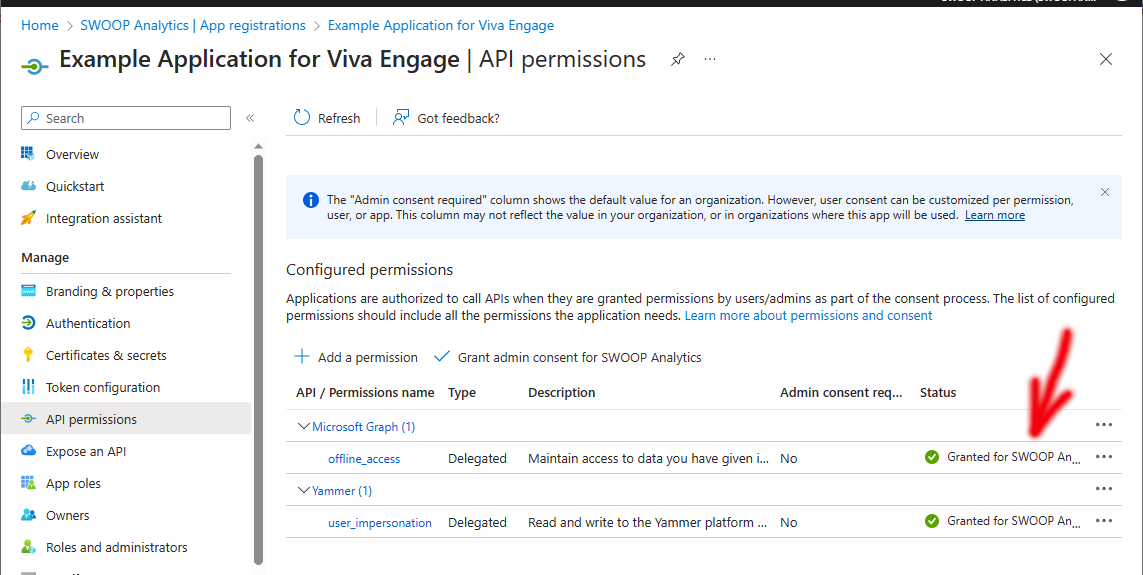Click the Token configuration icon
The image size is (1143, 575).
(28, 387)
